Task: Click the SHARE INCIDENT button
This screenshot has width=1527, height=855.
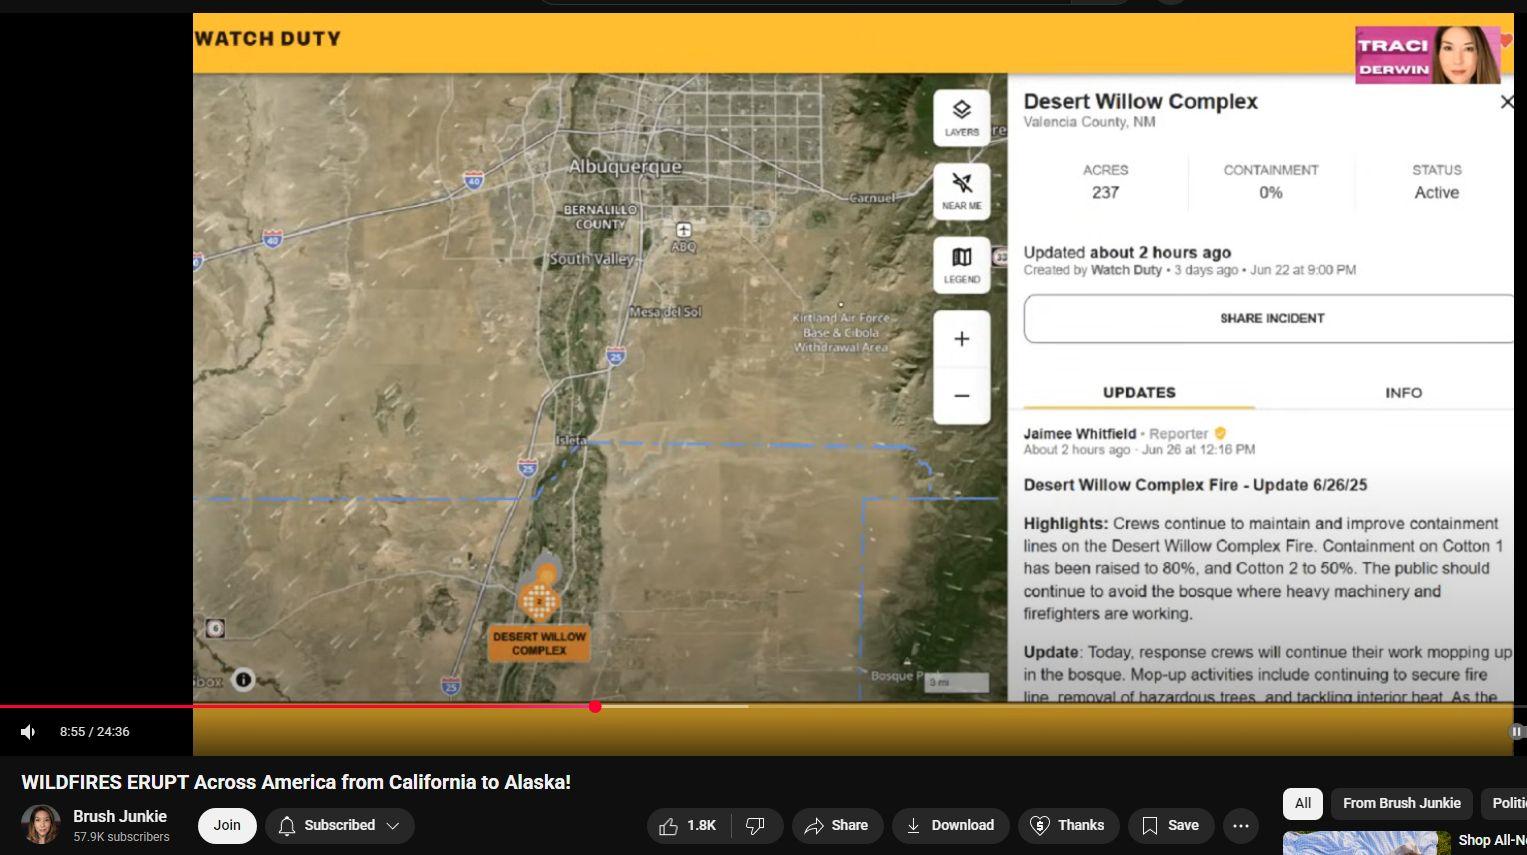Action: coord(1271,318)
